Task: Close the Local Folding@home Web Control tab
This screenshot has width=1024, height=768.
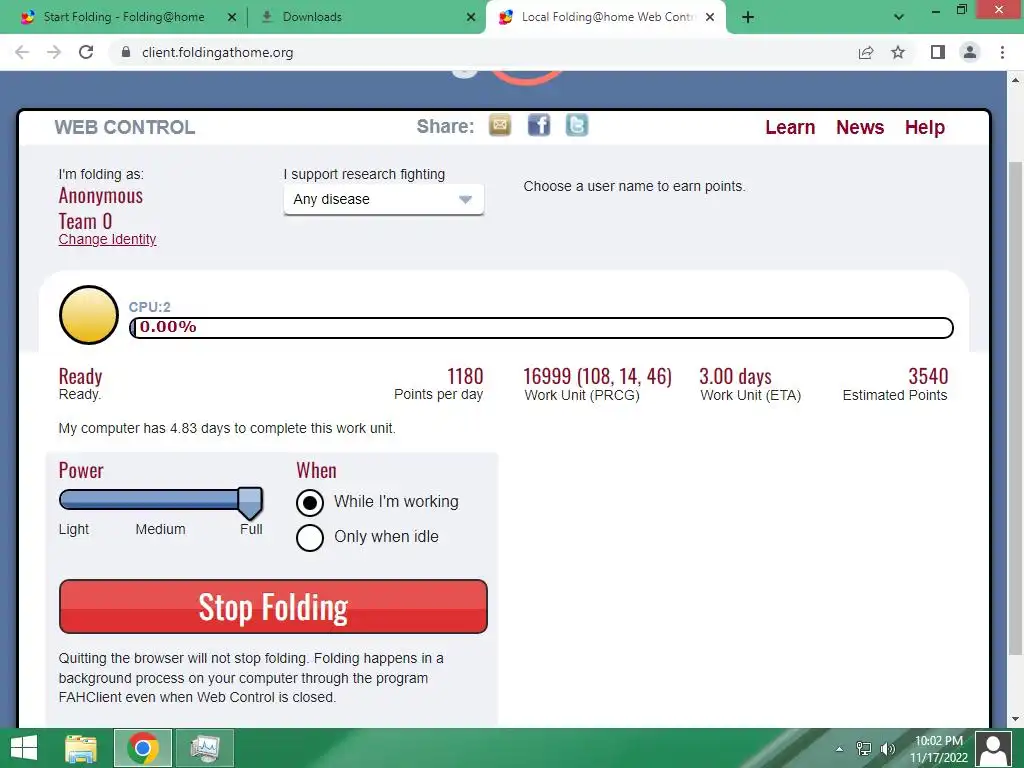Action: click(710, 17)
